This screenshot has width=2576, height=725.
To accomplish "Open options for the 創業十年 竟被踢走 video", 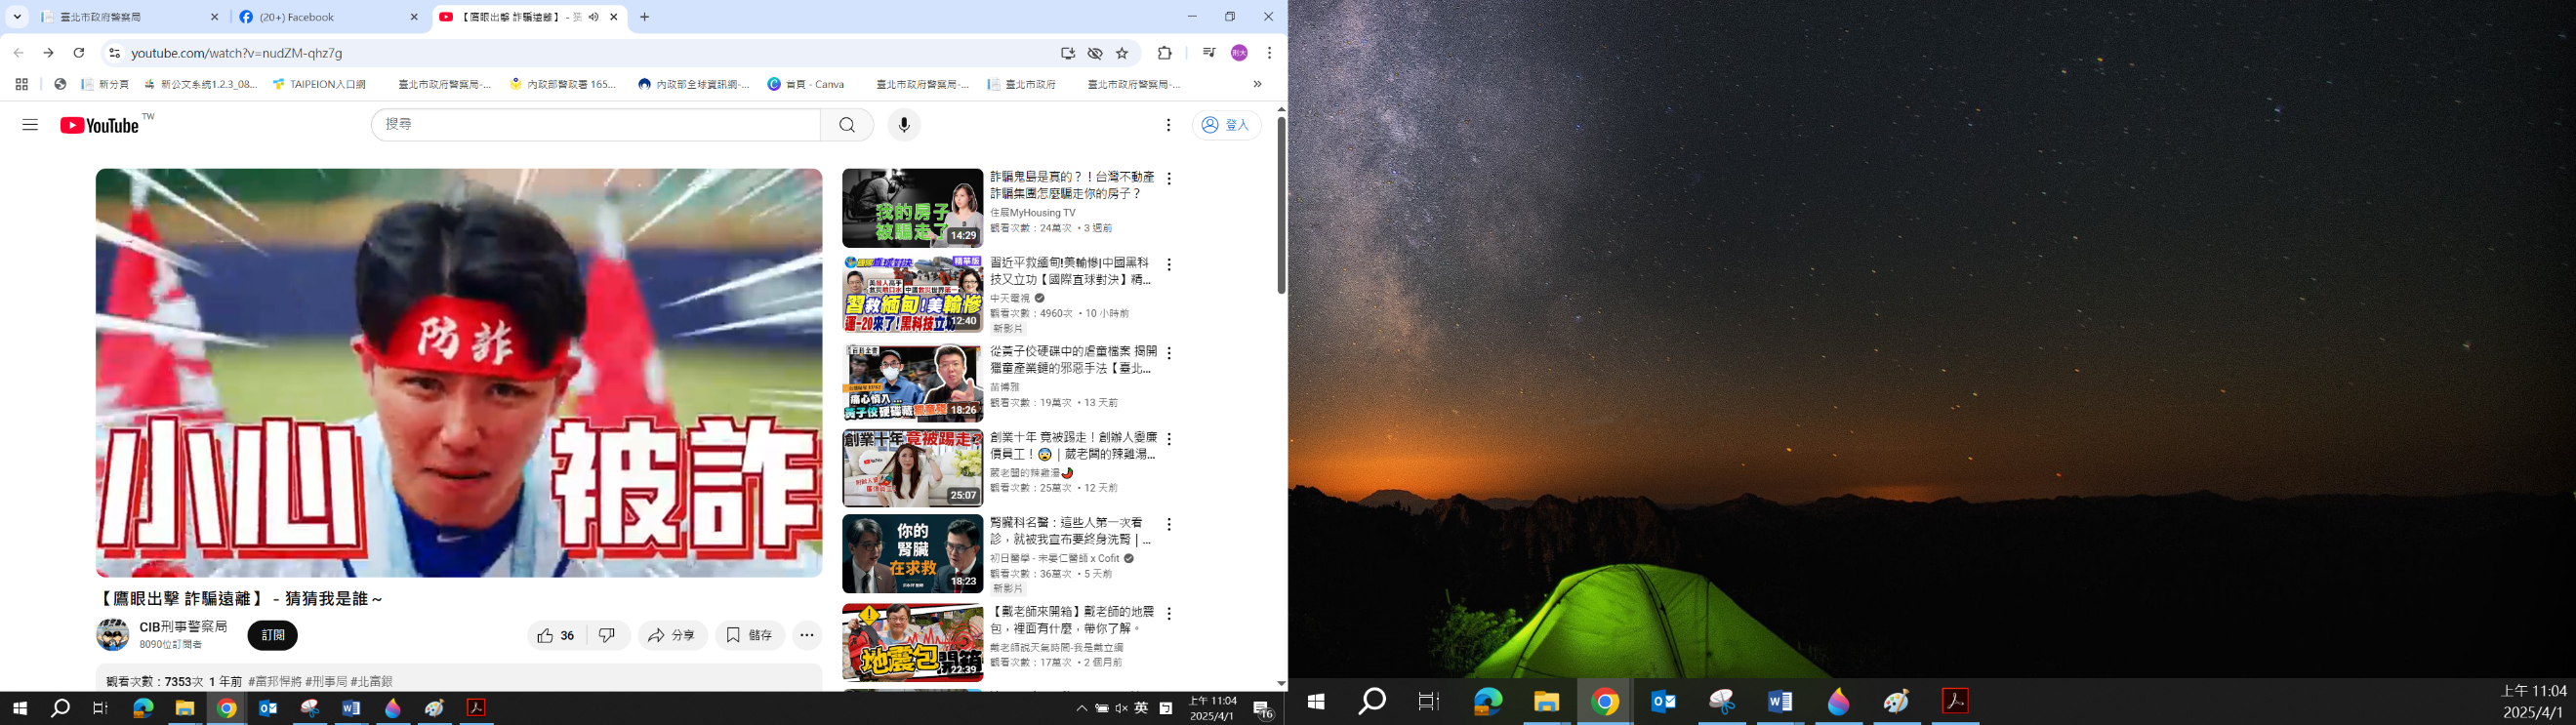I will pos(1168,439).
